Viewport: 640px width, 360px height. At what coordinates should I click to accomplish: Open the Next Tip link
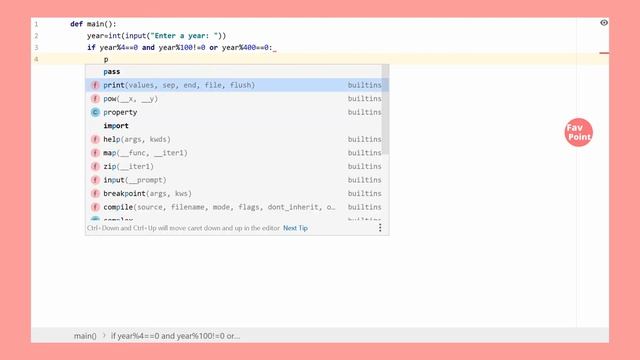coord(295,228)
